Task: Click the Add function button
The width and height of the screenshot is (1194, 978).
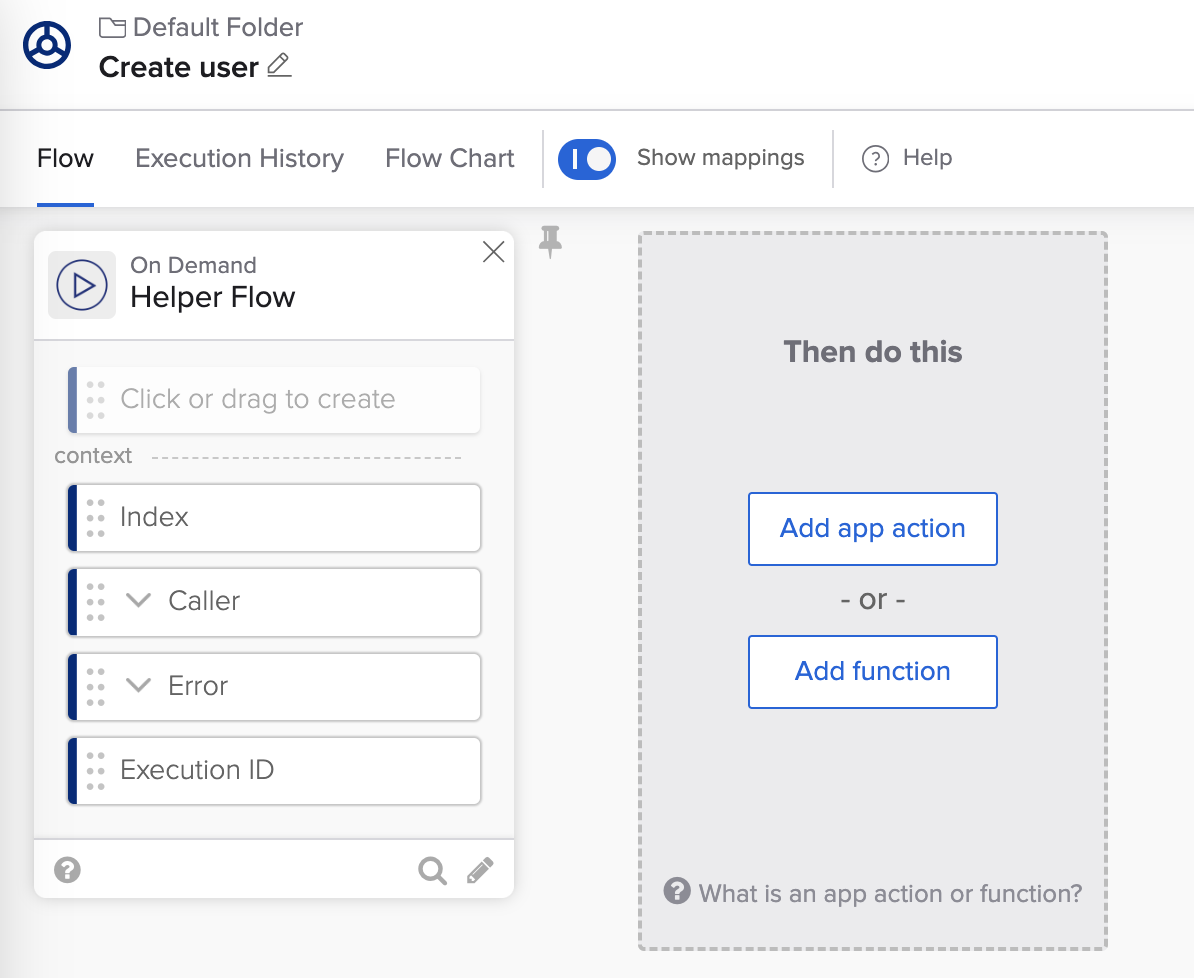Action: pyautogui.click(x=872, y=672)
